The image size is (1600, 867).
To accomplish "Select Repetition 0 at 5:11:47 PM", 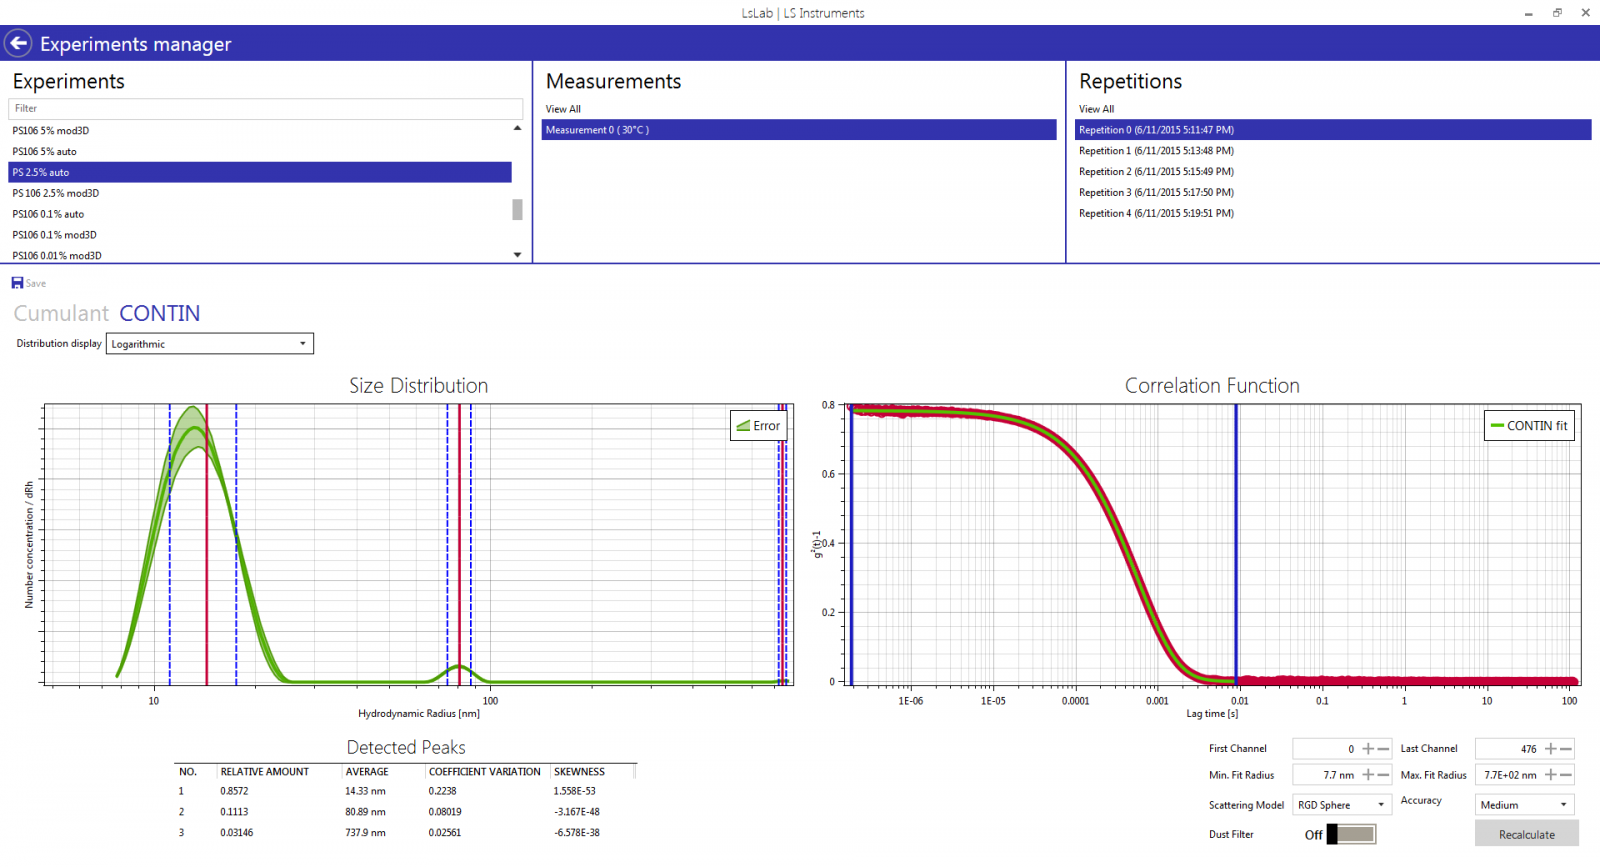I will [1333, 130].
